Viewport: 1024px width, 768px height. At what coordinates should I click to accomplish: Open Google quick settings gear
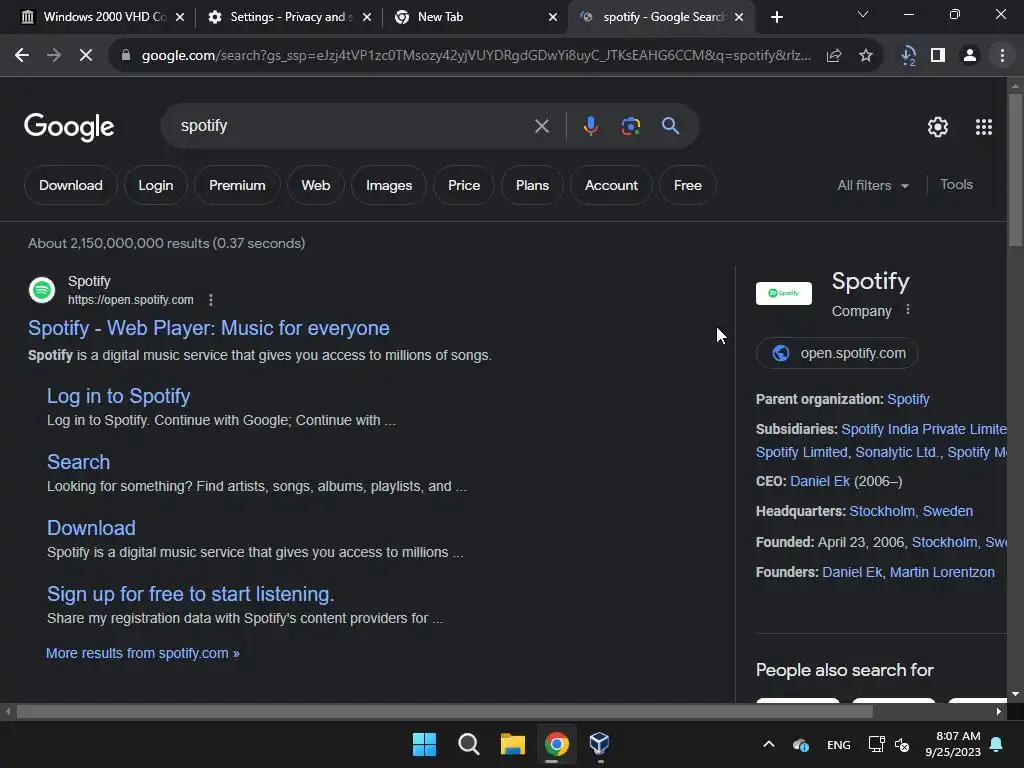(x=938, y=127)
